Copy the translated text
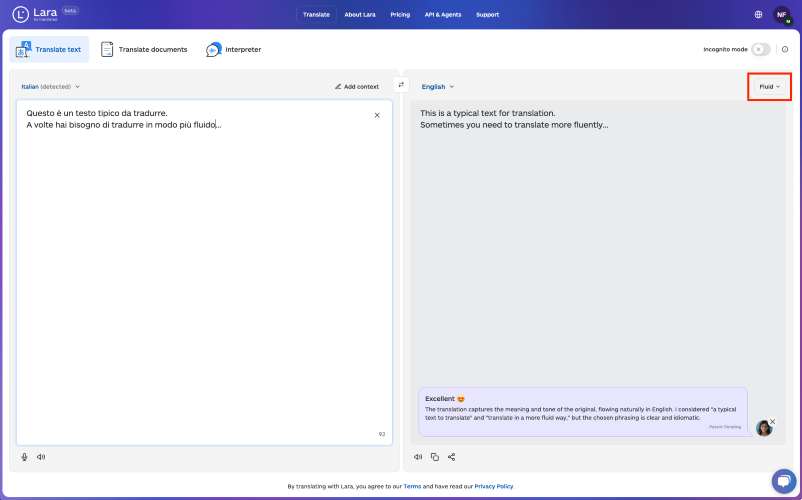802x500 pixels. point(435,457)
